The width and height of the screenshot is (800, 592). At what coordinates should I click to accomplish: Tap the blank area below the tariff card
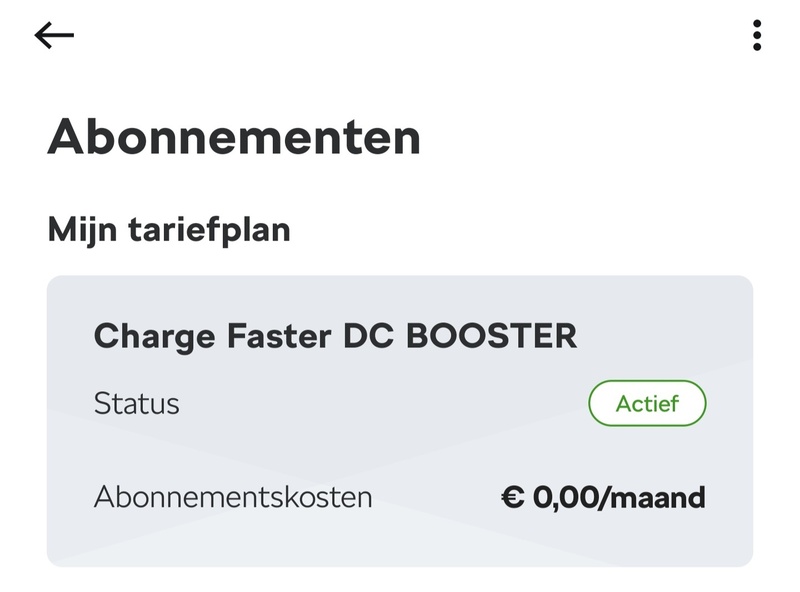400,580
